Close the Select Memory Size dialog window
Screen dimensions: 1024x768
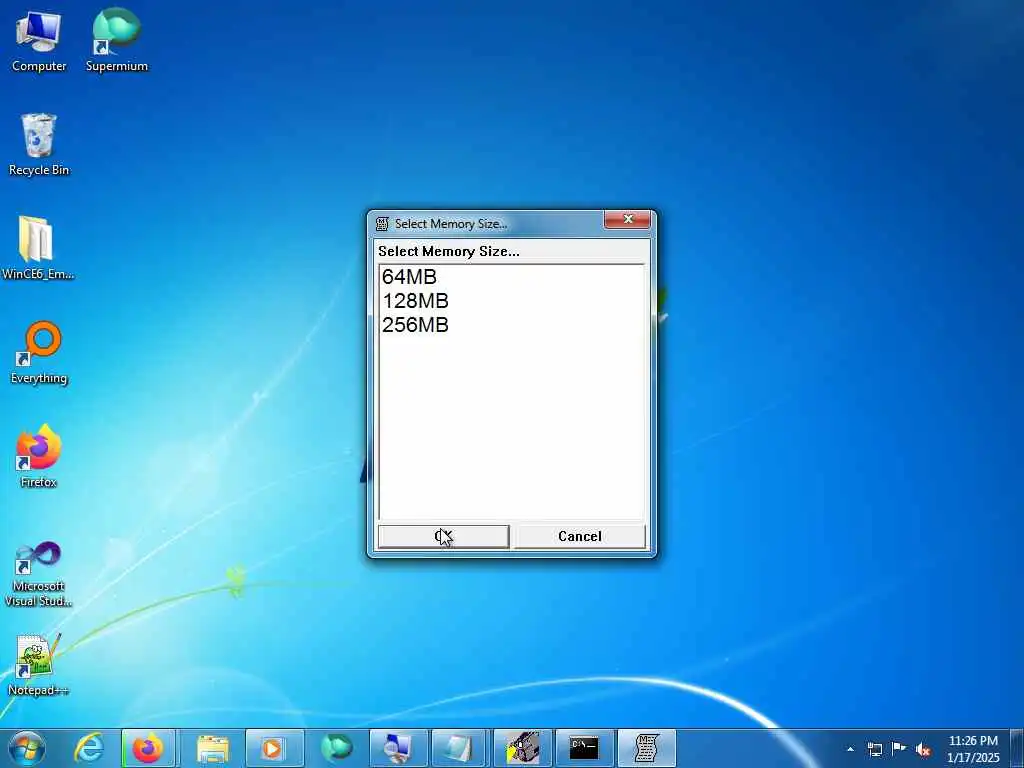pos(628,219)
